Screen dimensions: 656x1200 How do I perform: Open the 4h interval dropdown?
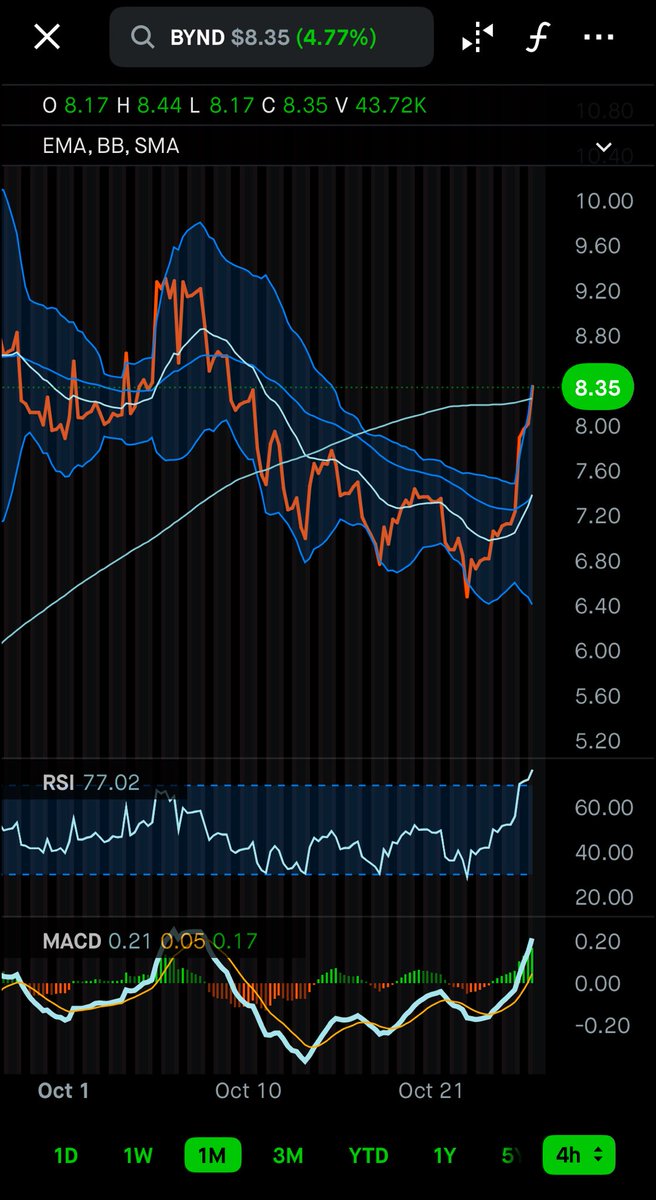[578, 1156]
